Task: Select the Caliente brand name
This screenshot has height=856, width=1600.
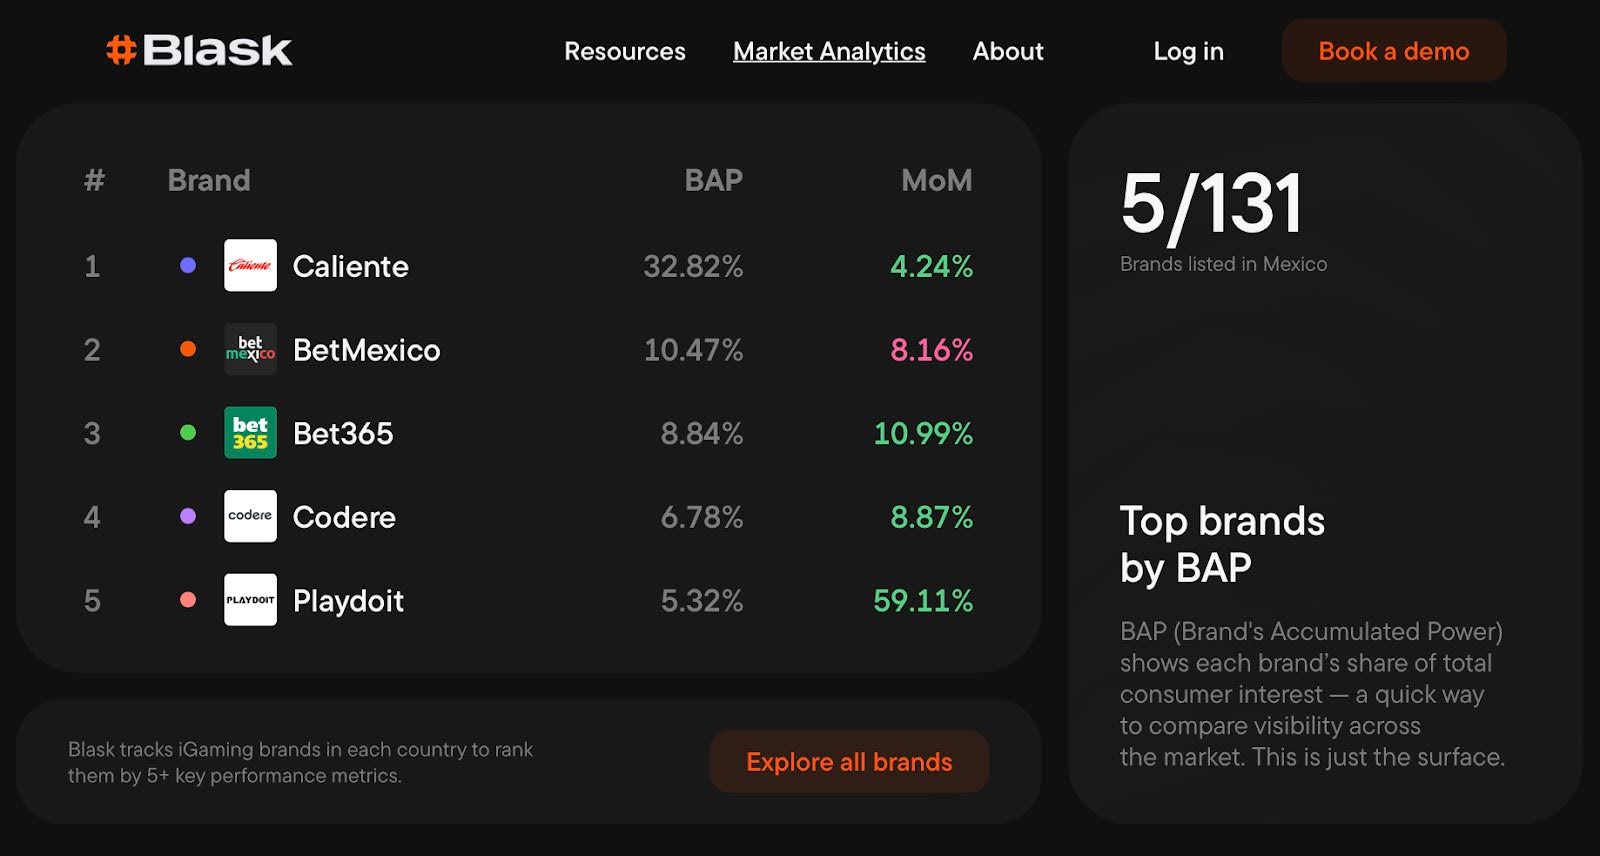Action: [350, 267]
